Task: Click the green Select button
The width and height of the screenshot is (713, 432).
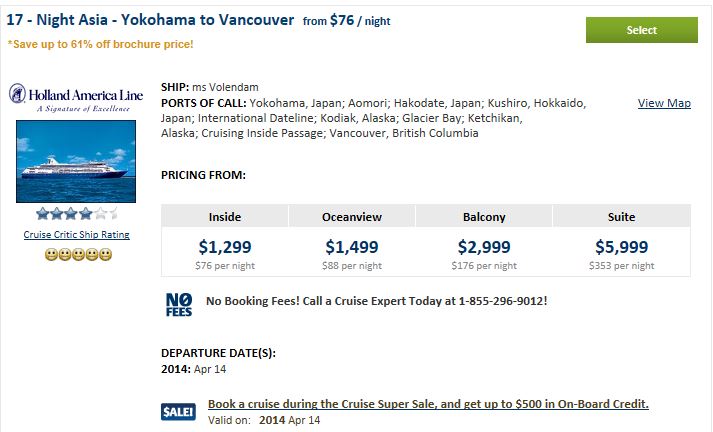Action: pyautogui.click(x=642, y=30)
